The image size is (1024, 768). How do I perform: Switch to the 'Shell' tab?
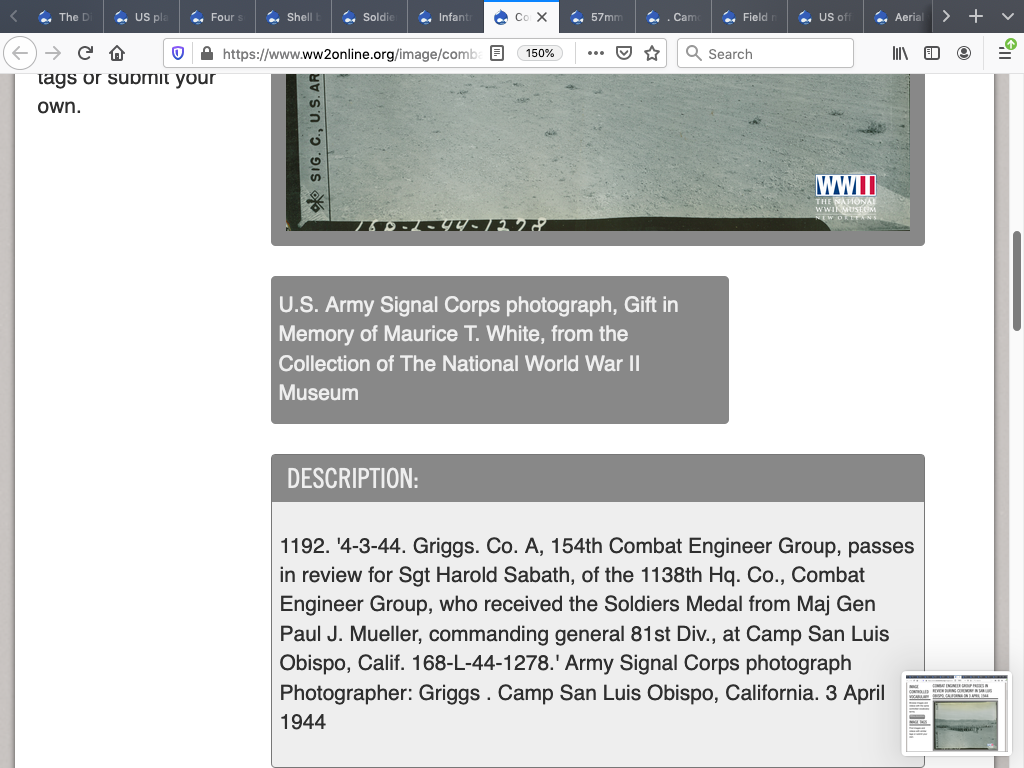tap(292, 17)
